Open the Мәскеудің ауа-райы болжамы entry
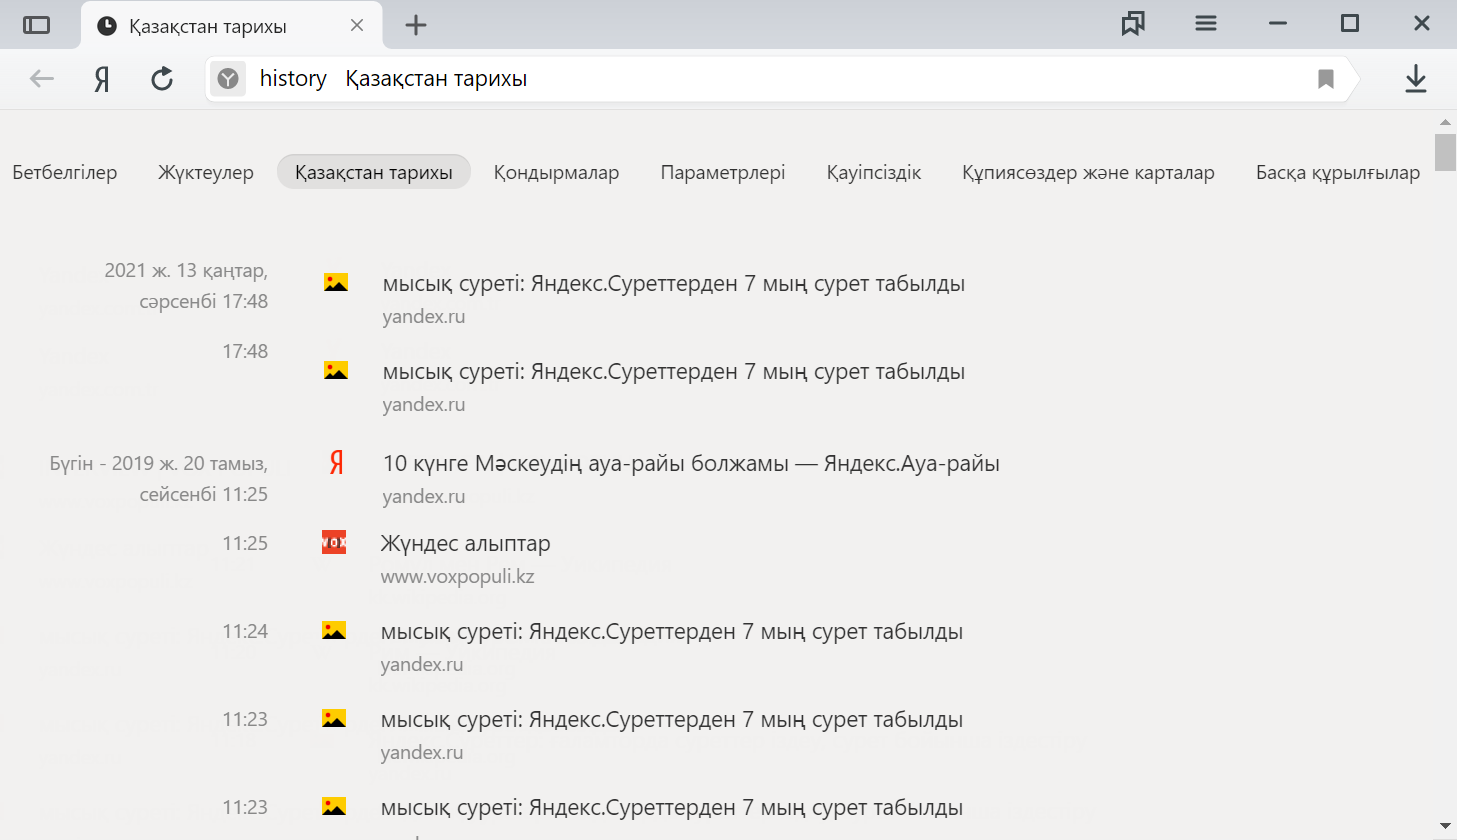 [691, 464]
